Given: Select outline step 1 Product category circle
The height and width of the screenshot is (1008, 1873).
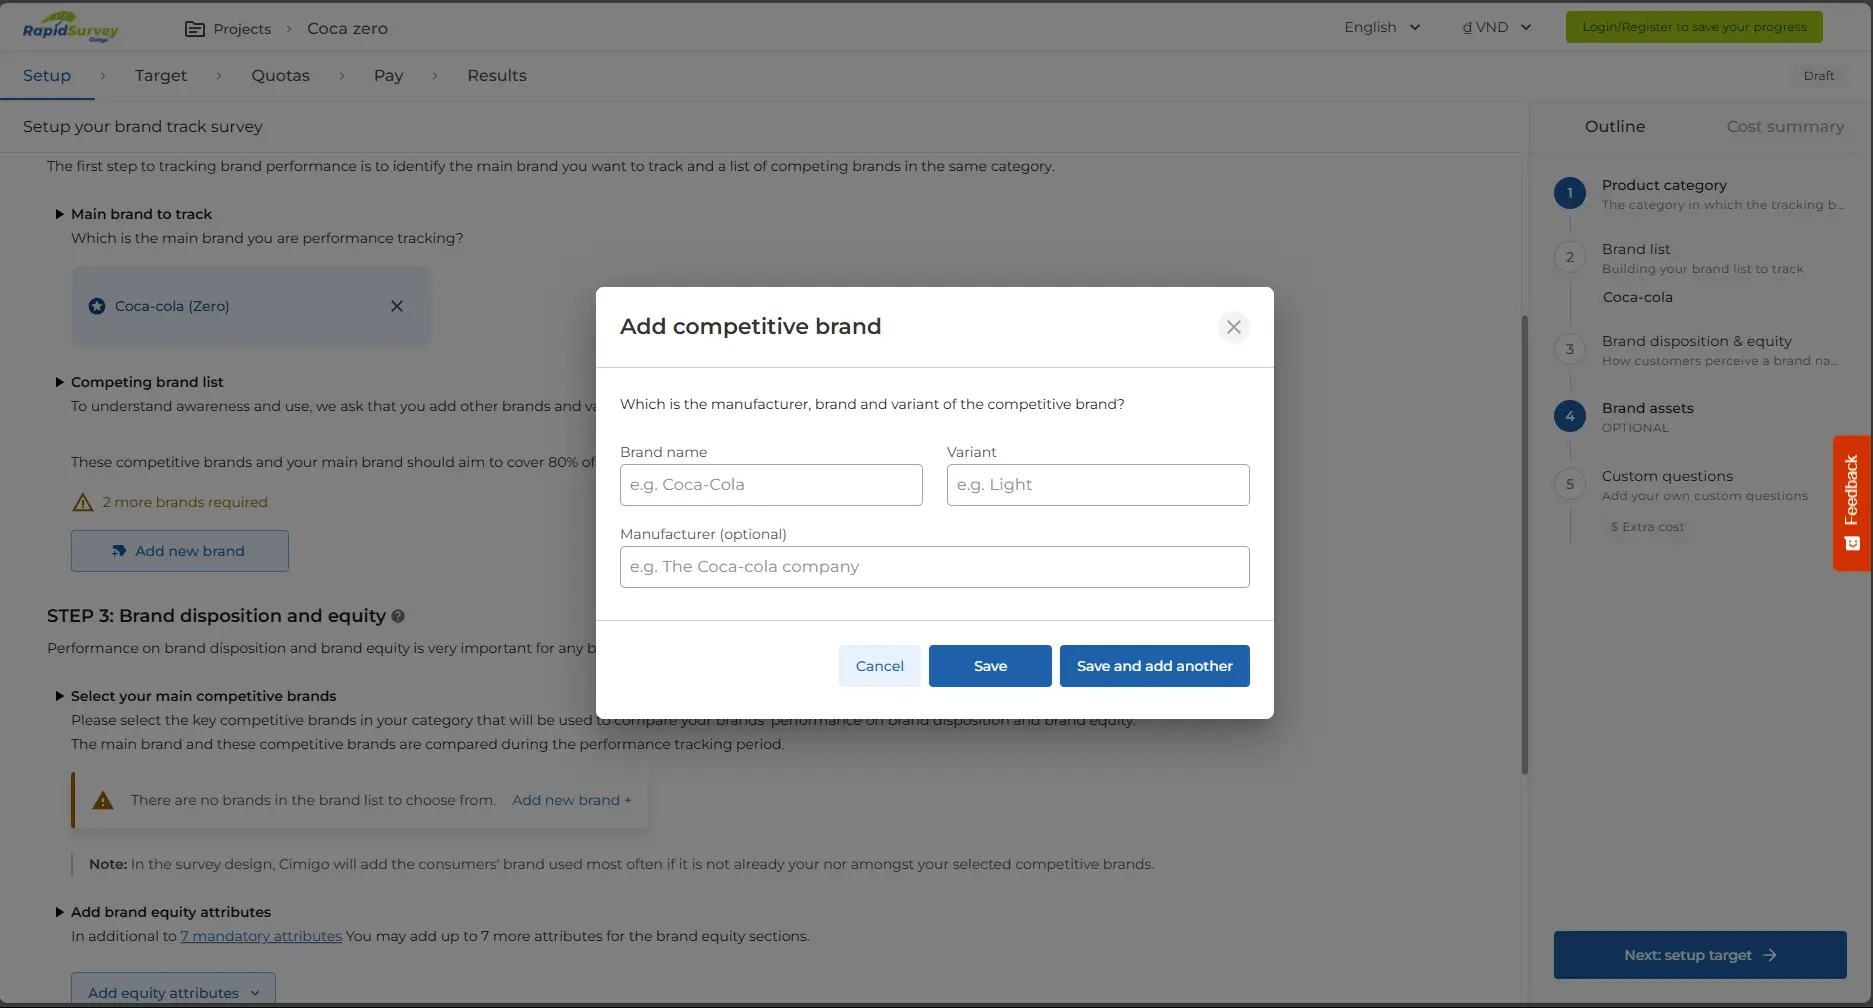Looking at the screenshot, I should pos(1569,193).
